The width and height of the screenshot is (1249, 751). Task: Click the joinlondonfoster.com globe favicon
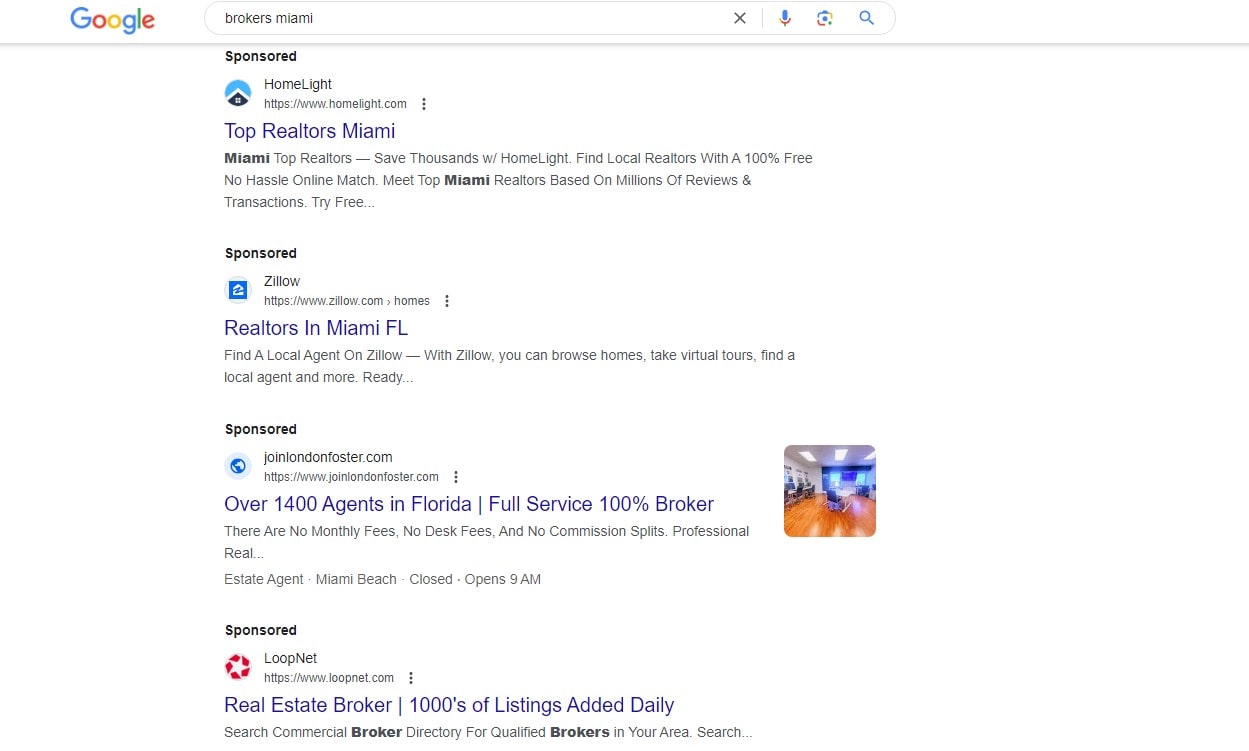pos(238,467)
